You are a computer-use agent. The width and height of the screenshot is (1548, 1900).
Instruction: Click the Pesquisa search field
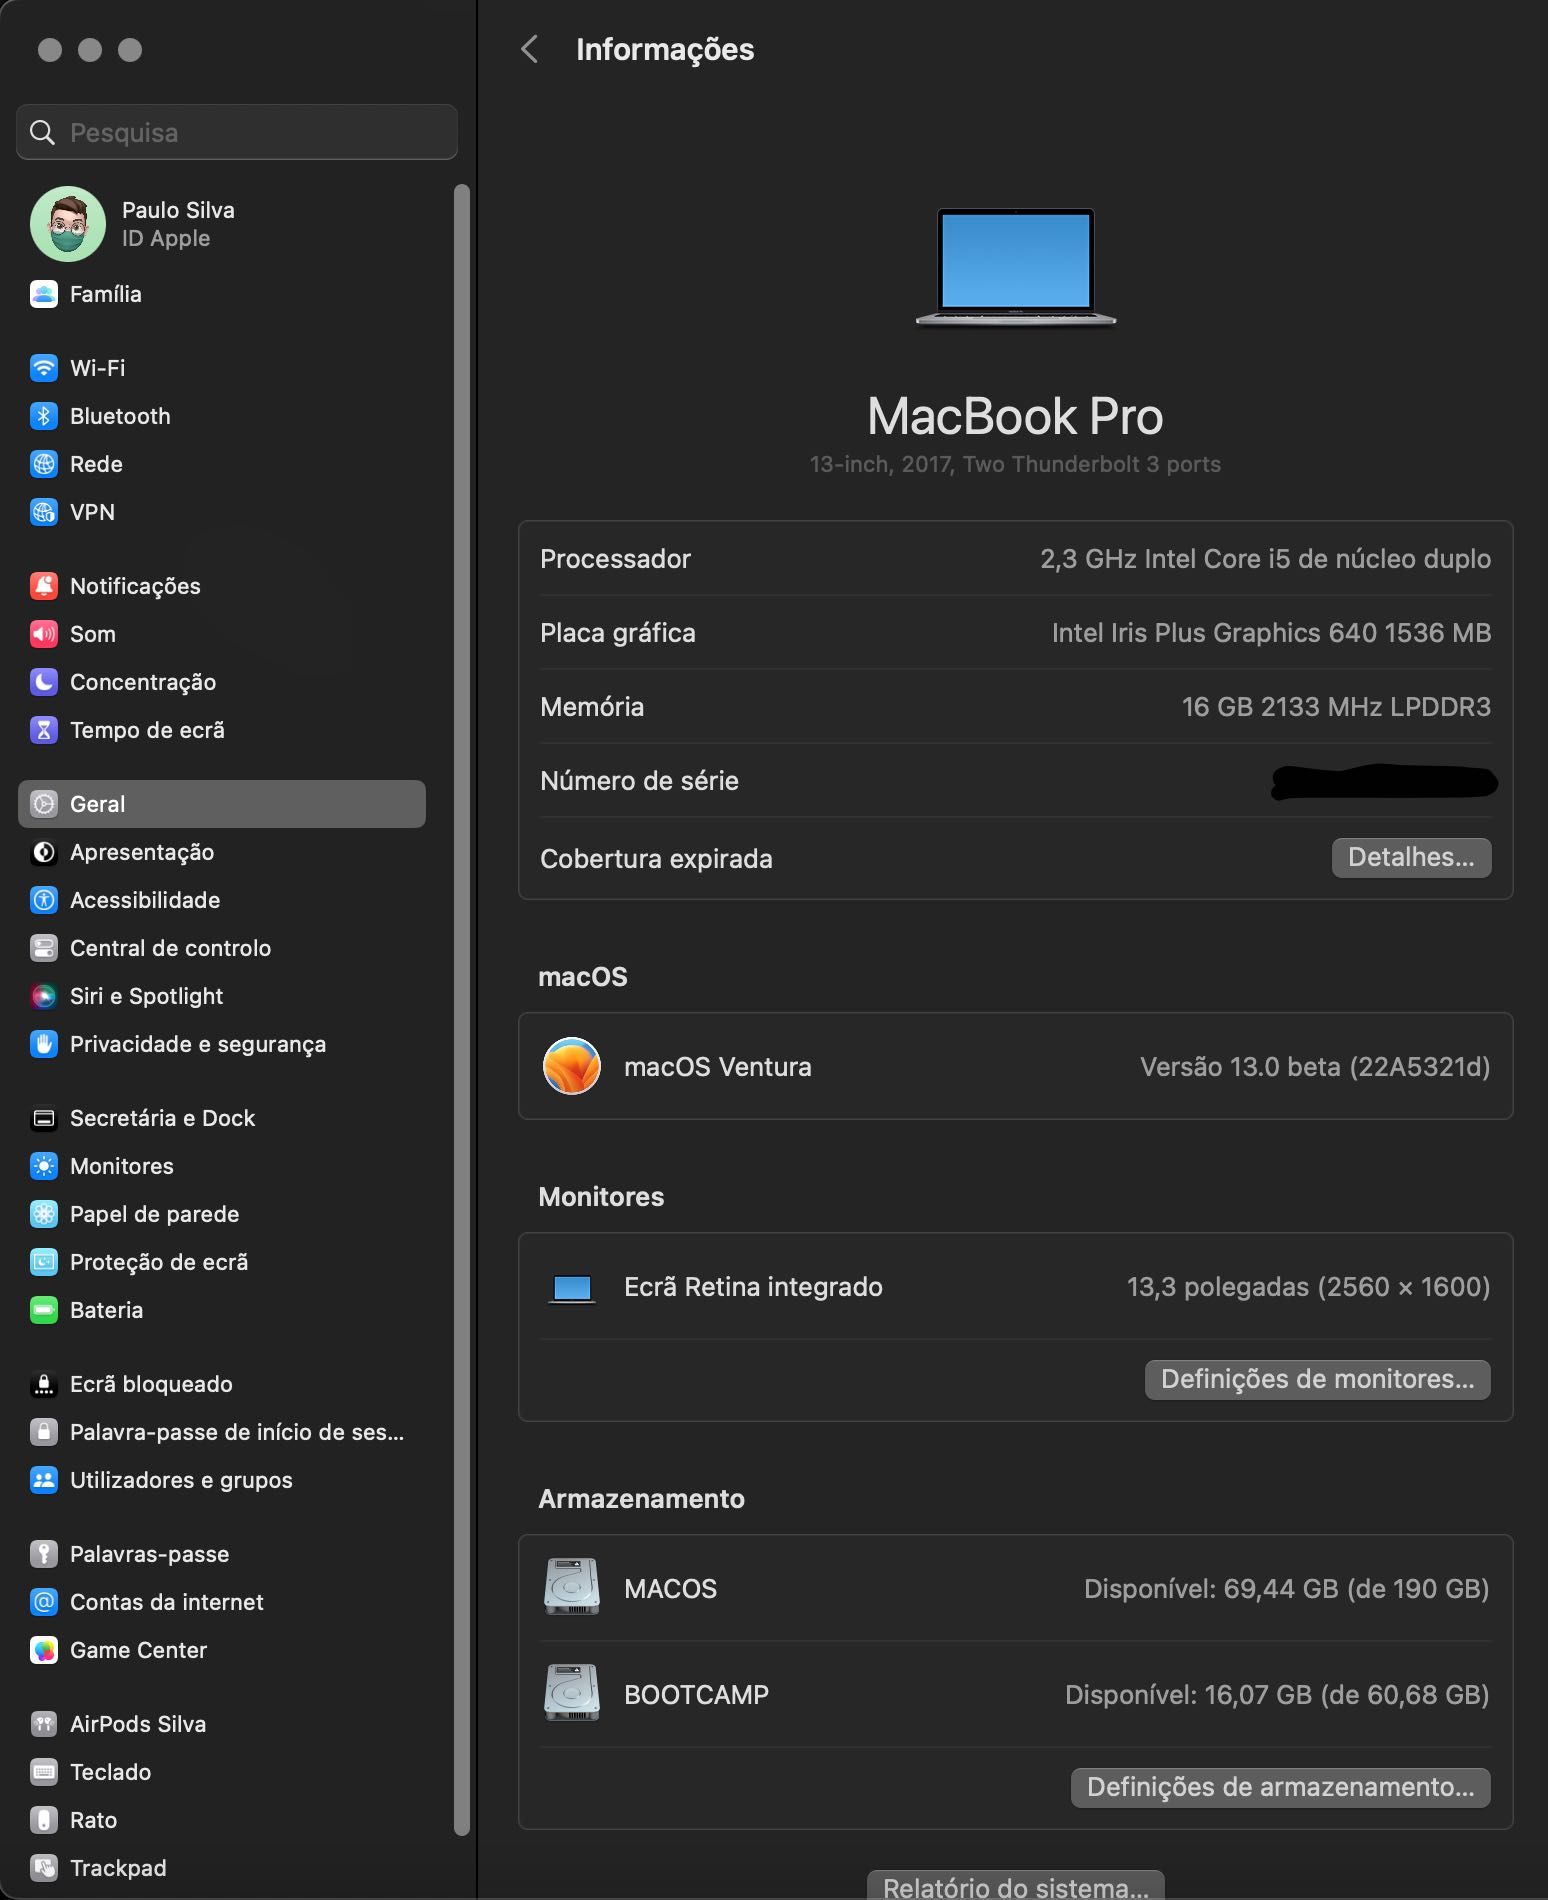coord(237,132)
